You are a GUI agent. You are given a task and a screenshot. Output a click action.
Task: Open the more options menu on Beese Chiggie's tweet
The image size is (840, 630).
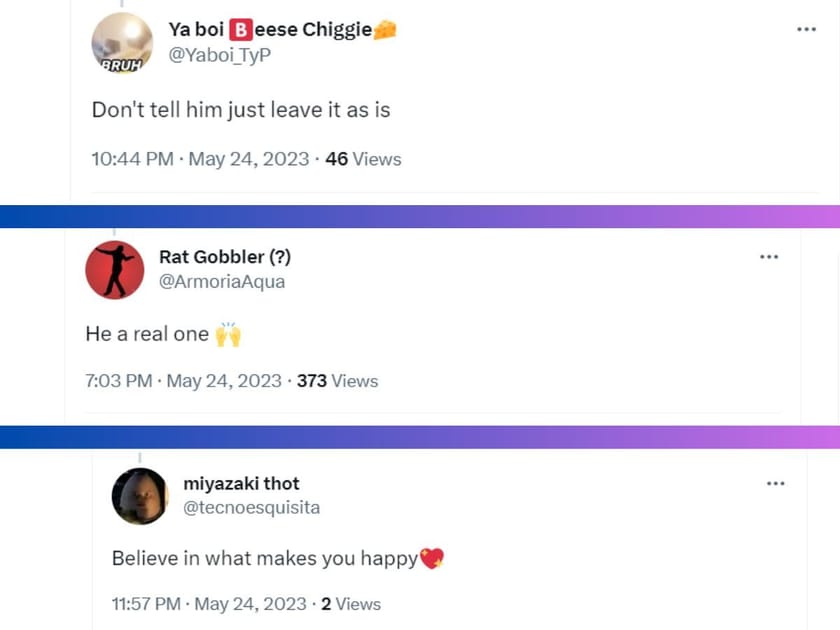807,29
